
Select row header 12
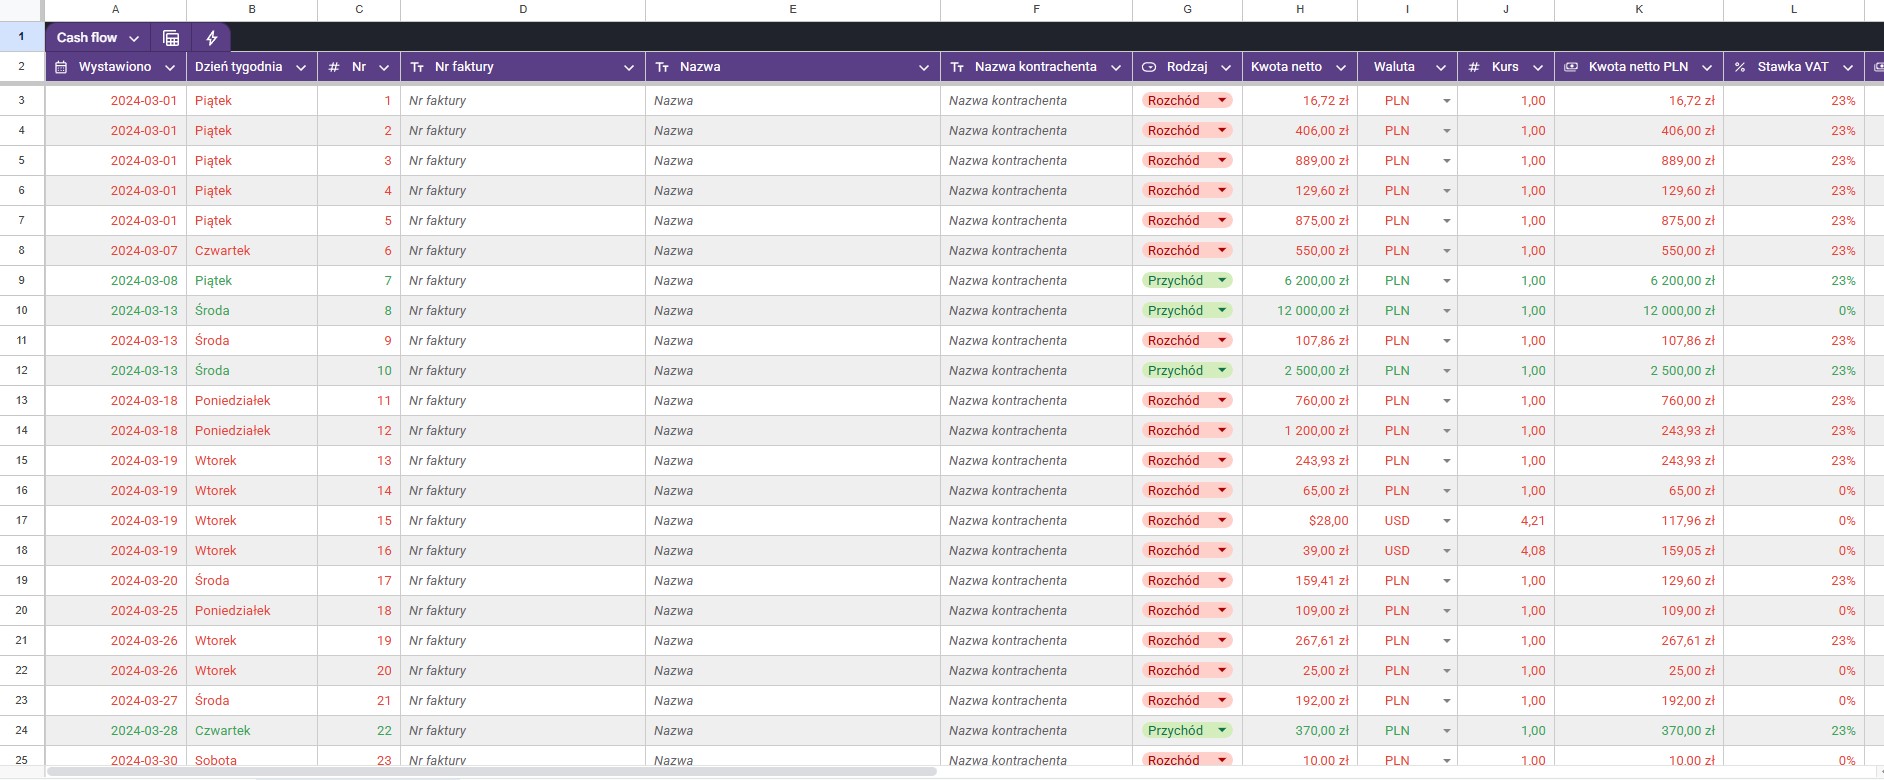21,370
